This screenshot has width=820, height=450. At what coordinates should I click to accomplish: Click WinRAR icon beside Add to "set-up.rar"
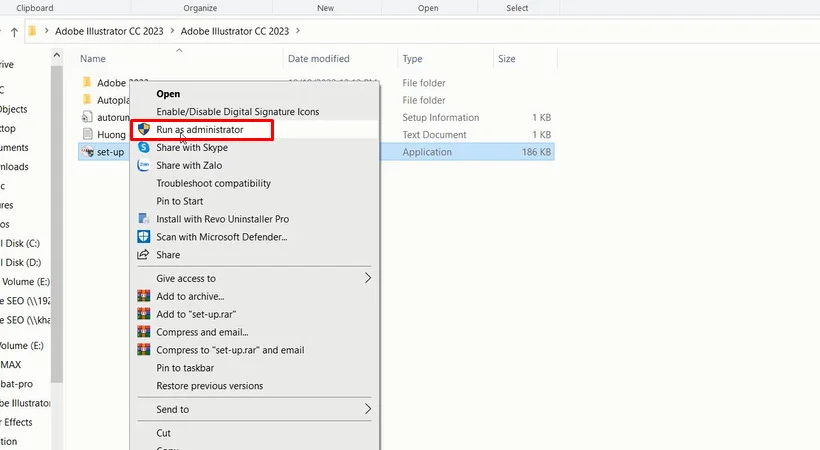(x=143, y=314)
